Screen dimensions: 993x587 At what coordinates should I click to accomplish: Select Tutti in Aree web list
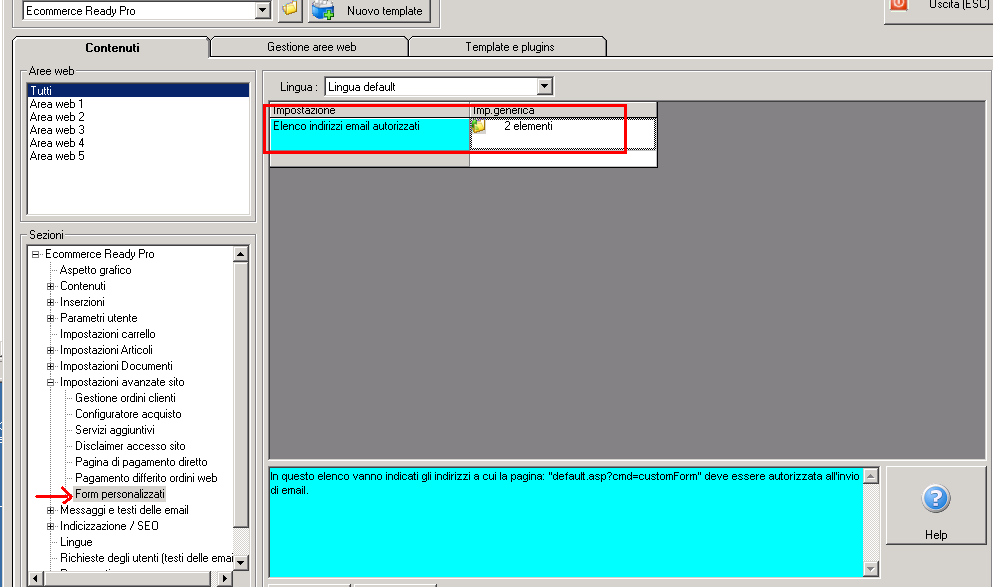coord(138,91)
